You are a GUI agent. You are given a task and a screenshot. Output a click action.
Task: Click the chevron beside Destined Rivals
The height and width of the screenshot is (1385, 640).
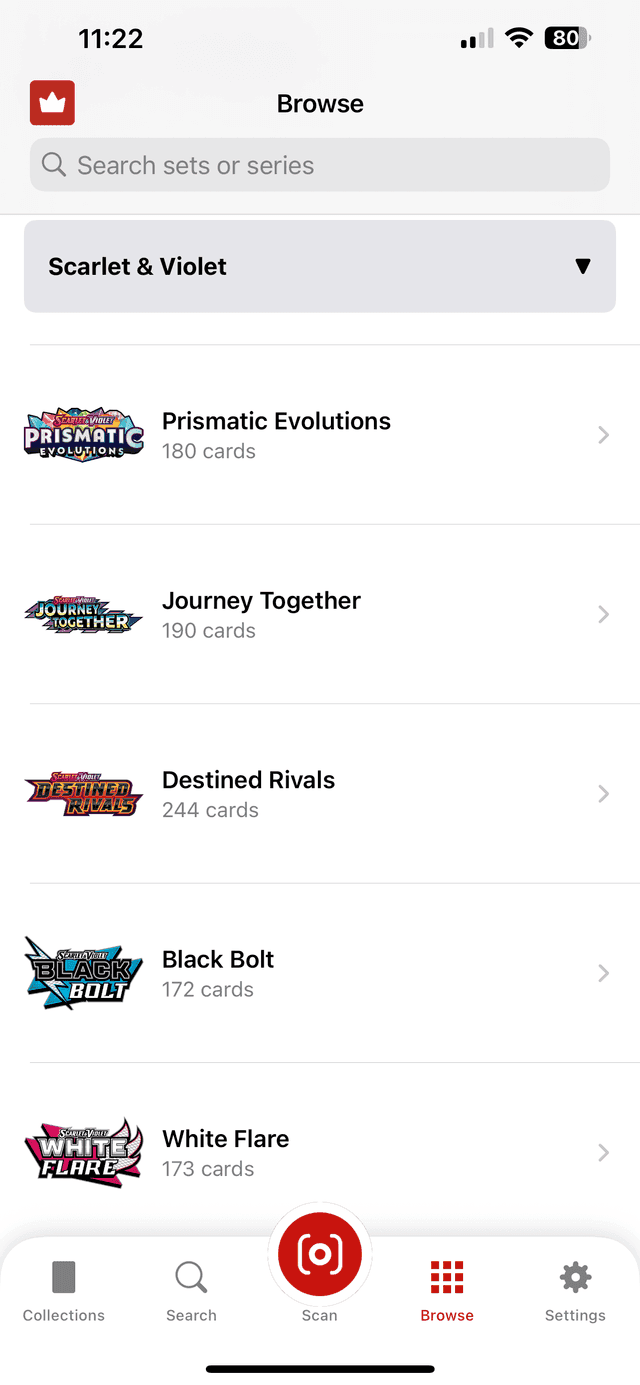click(603, 794)
